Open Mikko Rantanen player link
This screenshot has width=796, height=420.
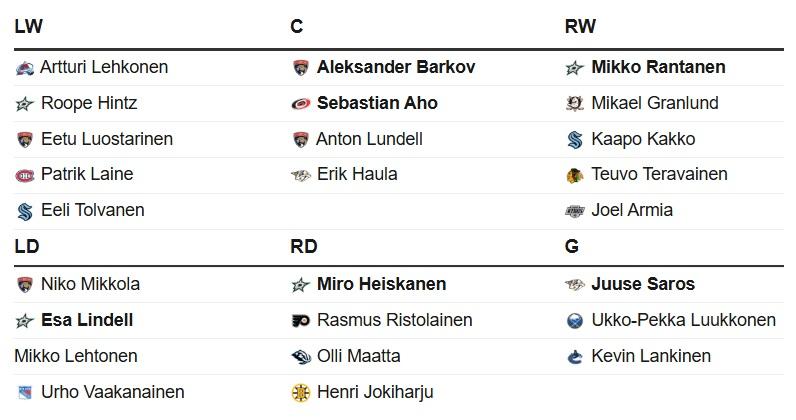[x=658, y=67]
